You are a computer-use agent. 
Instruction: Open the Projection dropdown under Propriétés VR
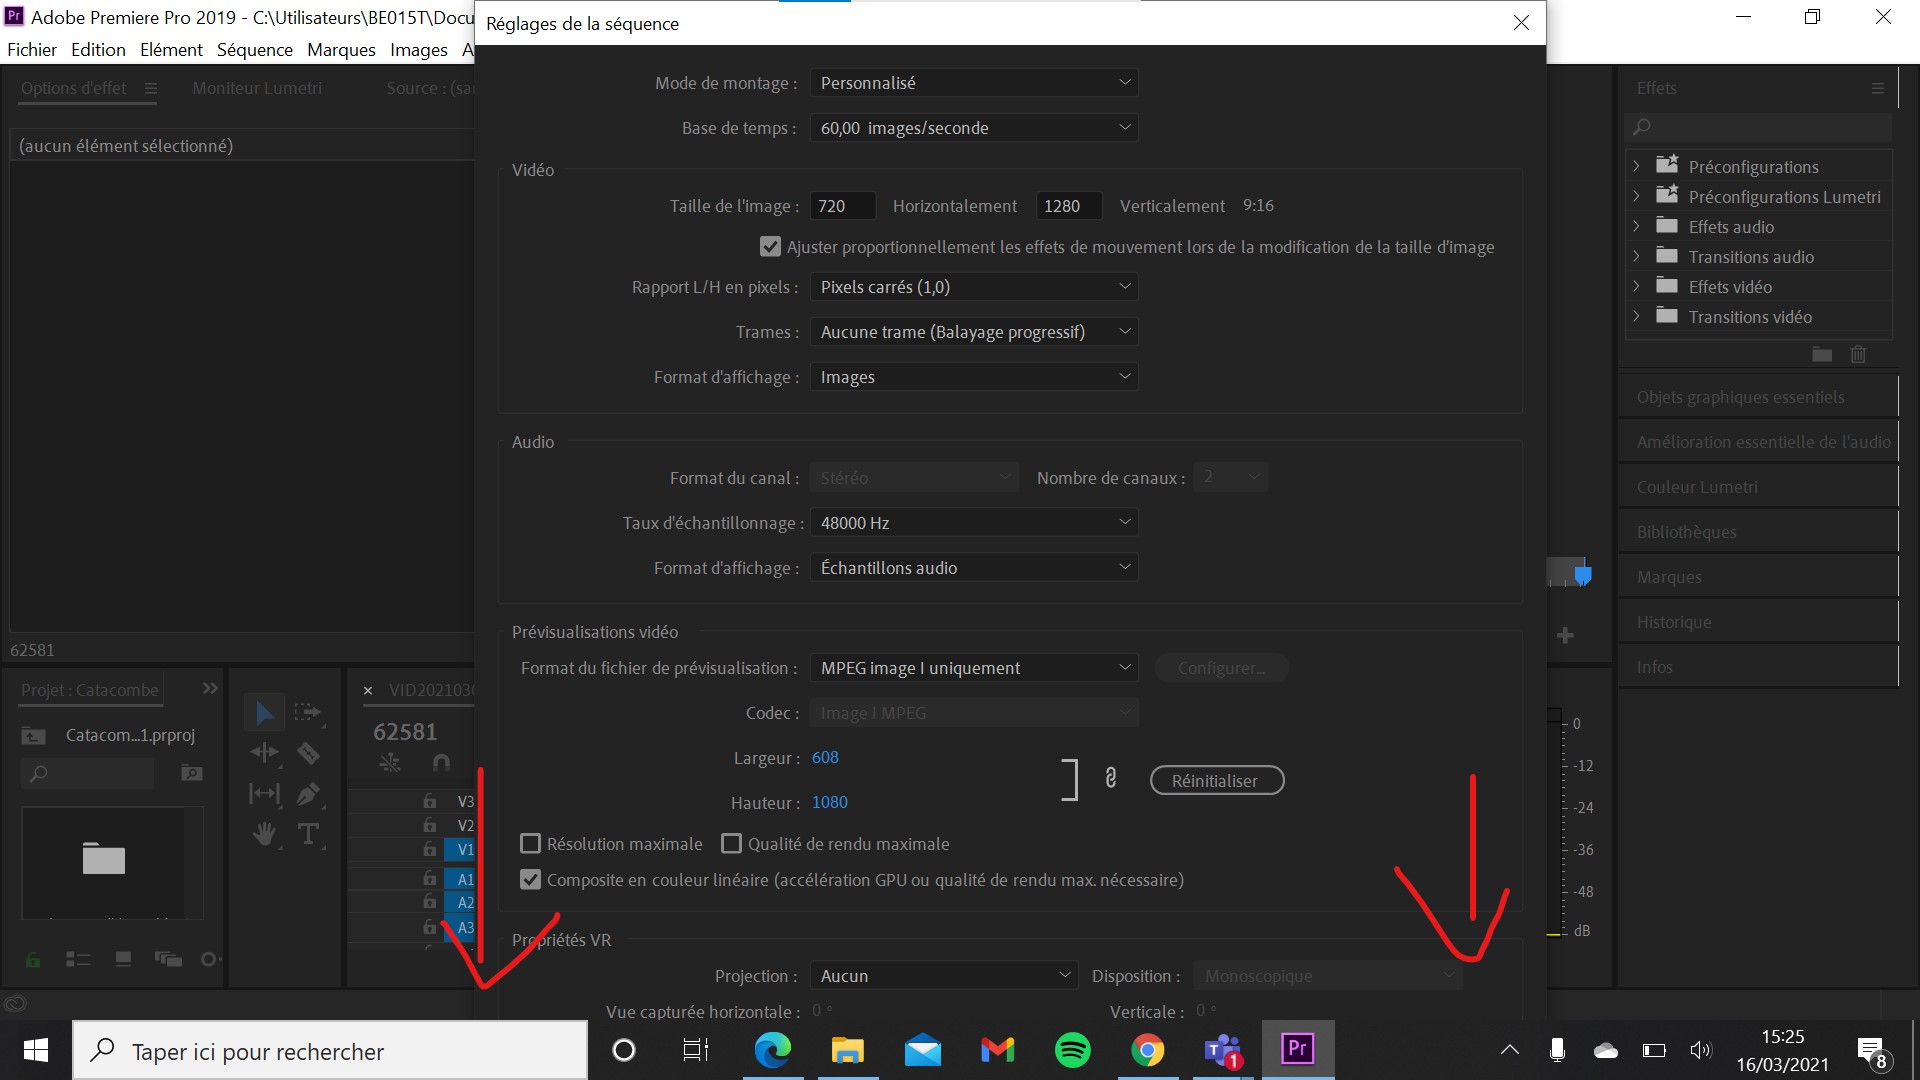(943, 975)
